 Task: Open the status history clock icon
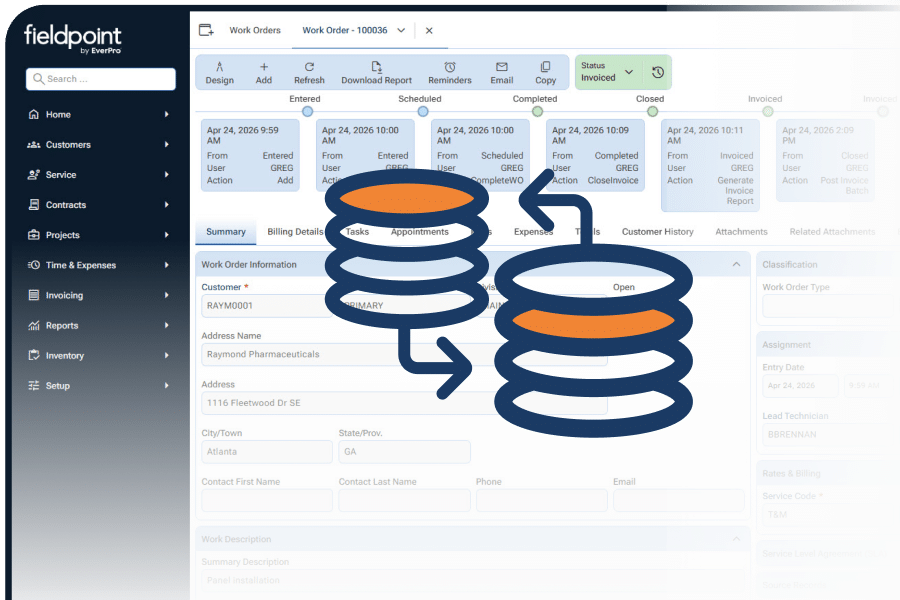658,72
